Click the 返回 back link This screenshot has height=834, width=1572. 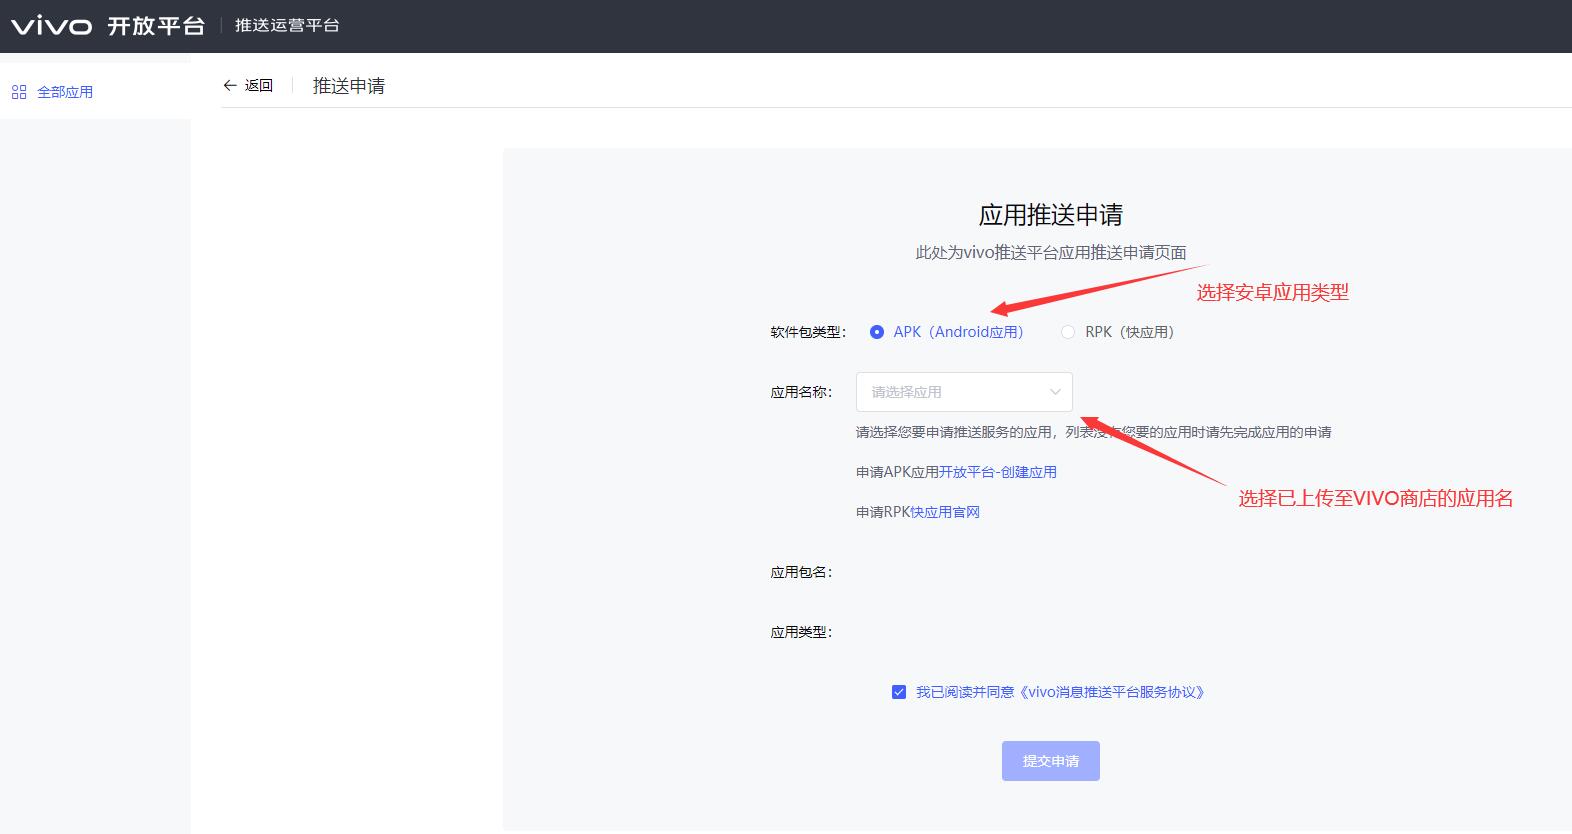click(x=259, y=86)
